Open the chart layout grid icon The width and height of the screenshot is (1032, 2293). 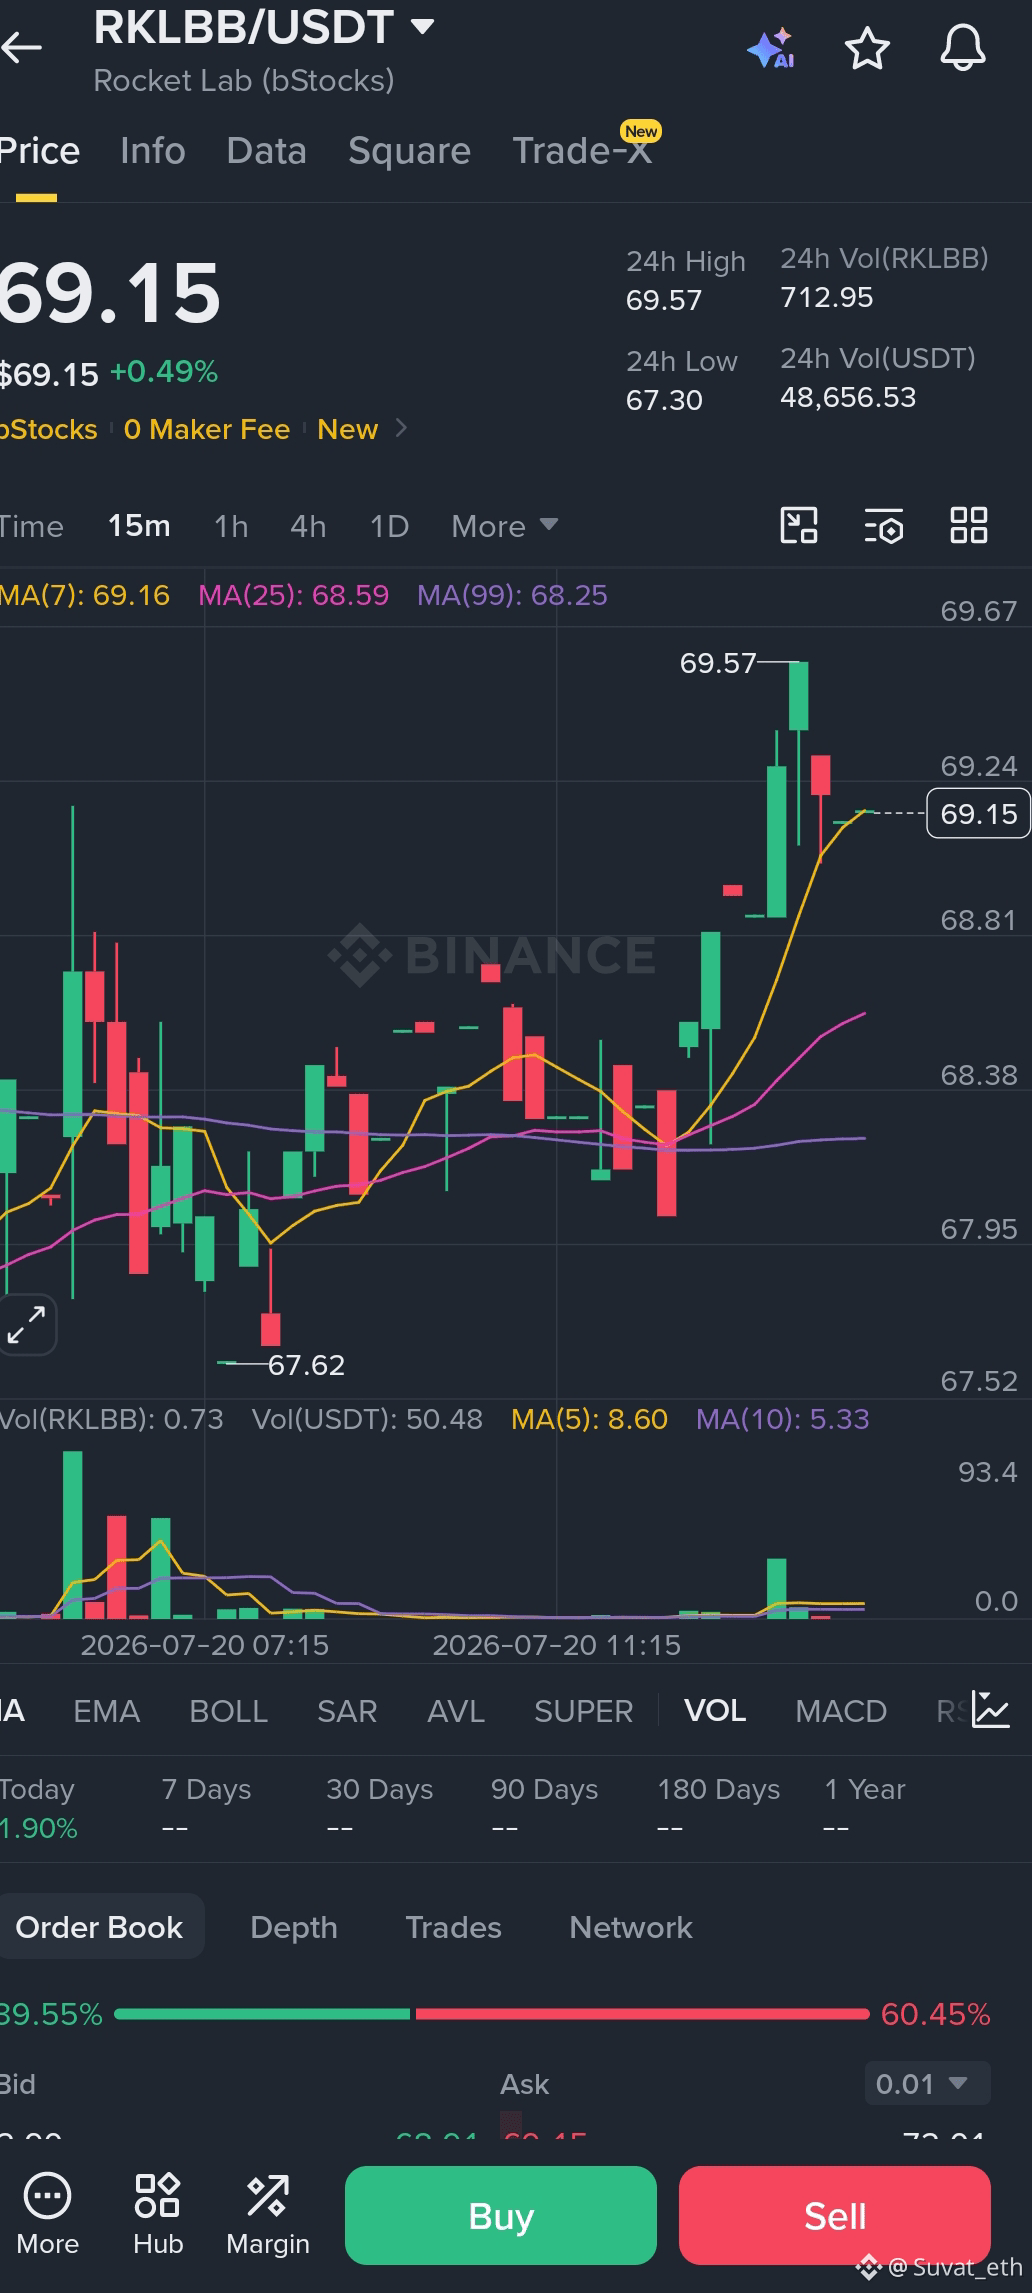(x=969, y=525)
